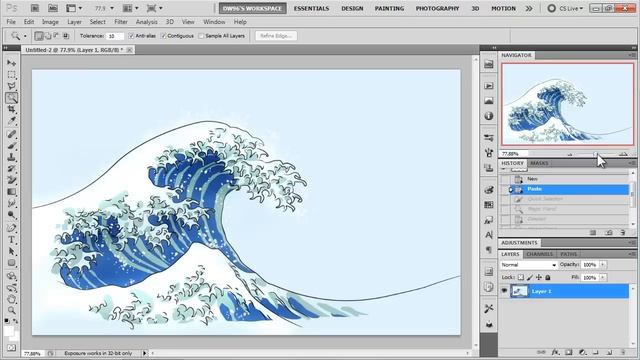Open the Image menu

[50, 22]
